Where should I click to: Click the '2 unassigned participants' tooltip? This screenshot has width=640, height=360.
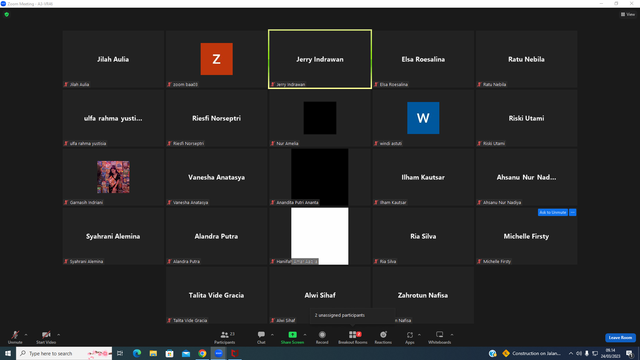352,315
